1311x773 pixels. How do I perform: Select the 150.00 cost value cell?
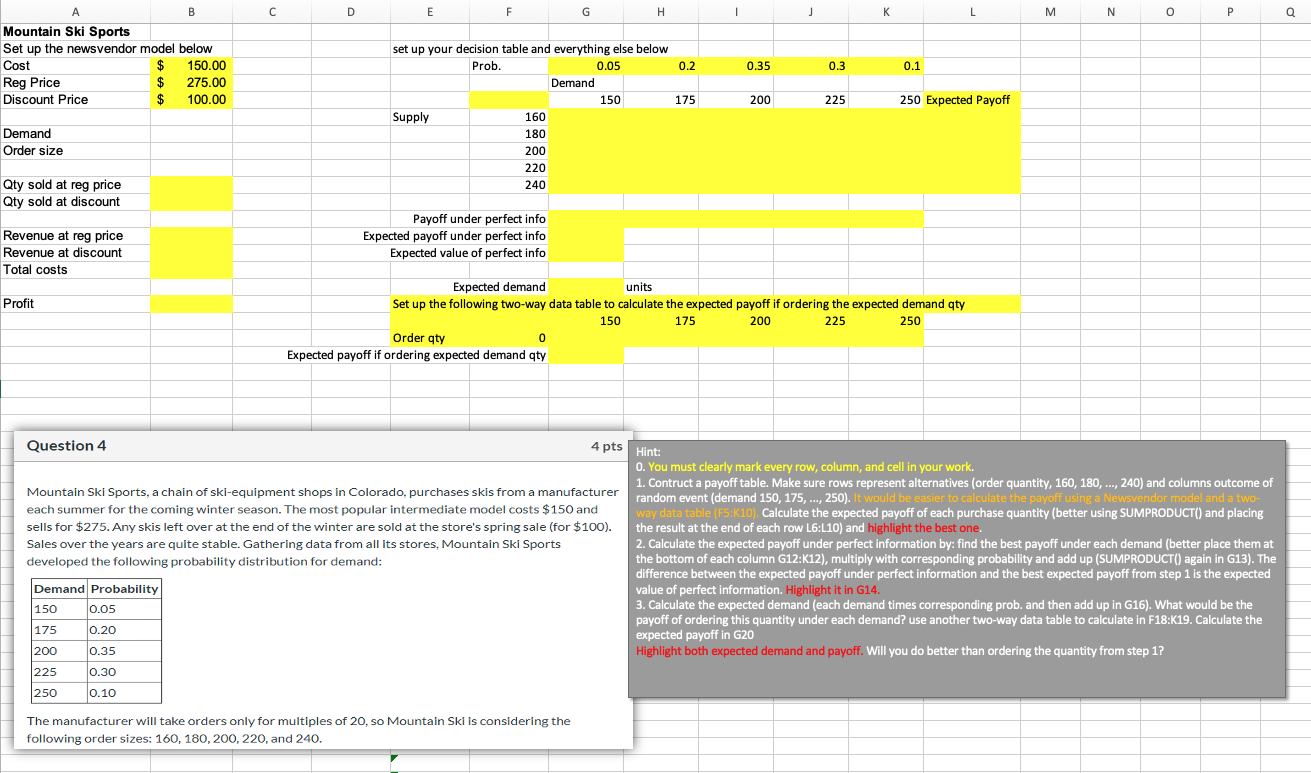pyautogui.click(x=191, y=66)
